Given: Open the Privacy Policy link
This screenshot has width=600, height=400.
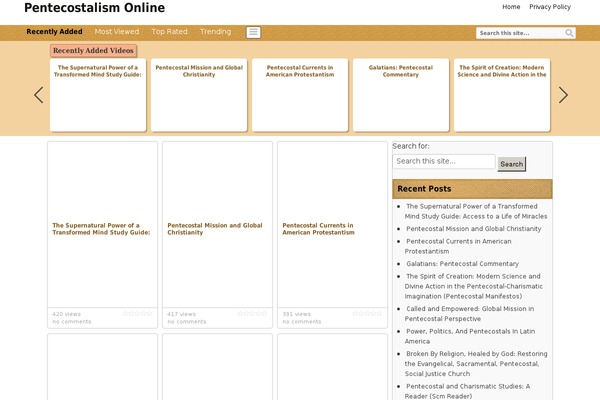Looking at the screenshot, I should (x=550, y=7).
